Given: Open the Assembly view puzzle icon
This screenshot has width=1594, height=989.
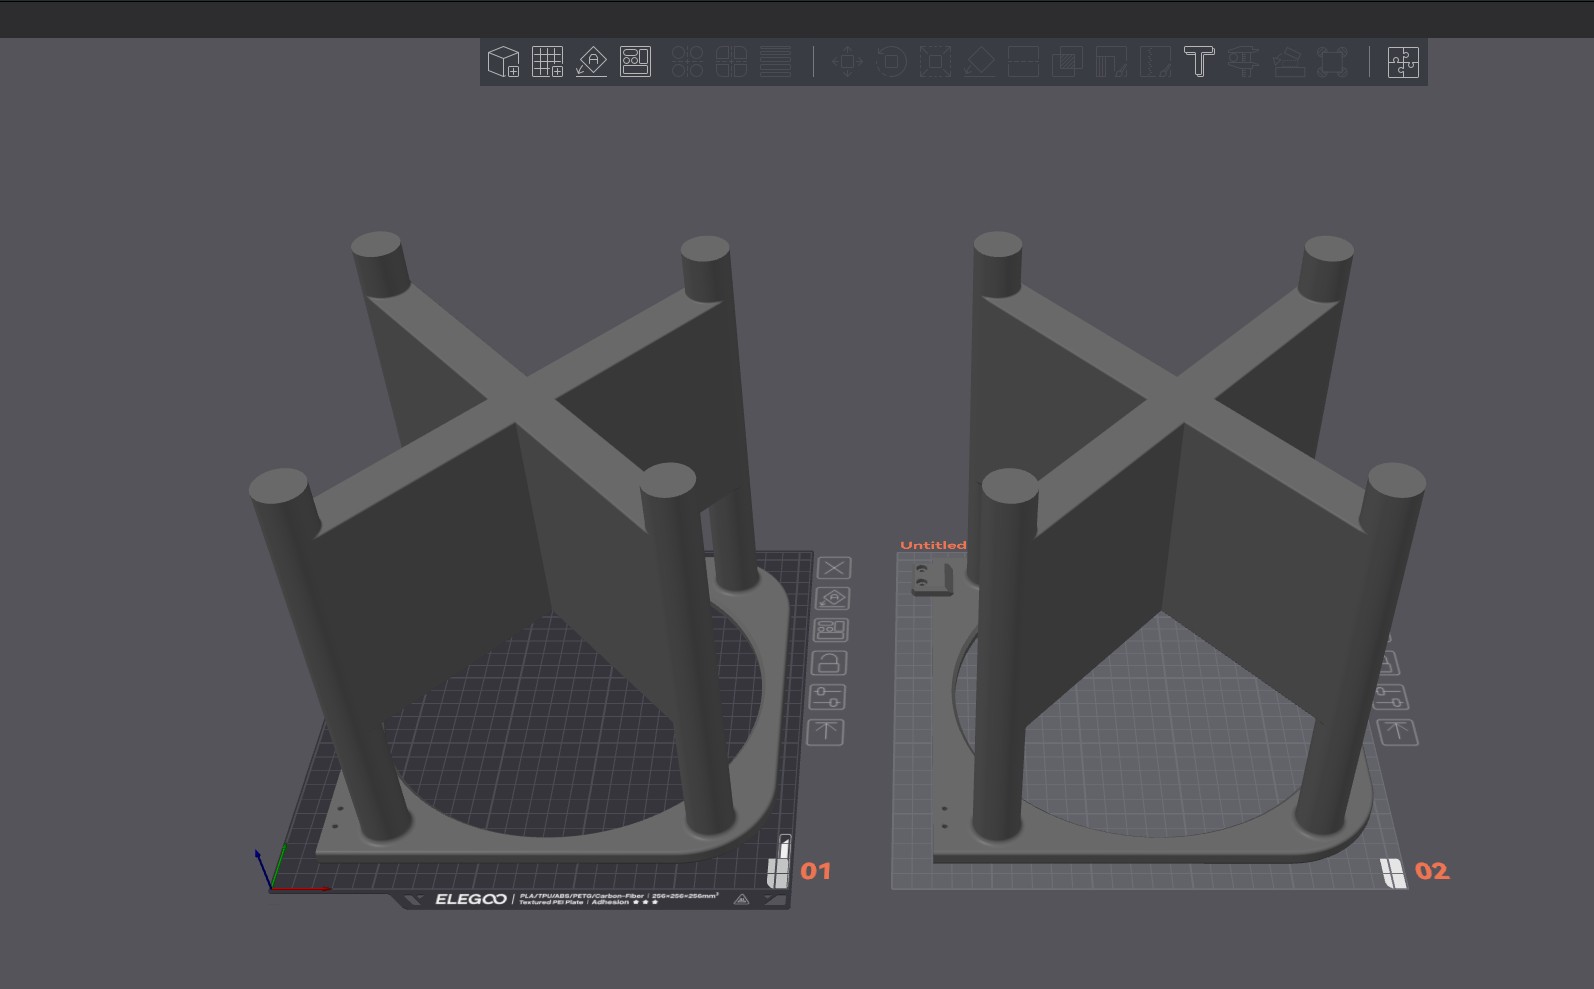Looking at the screenshot, I should pyautogui.click(x=1403, y=62).
